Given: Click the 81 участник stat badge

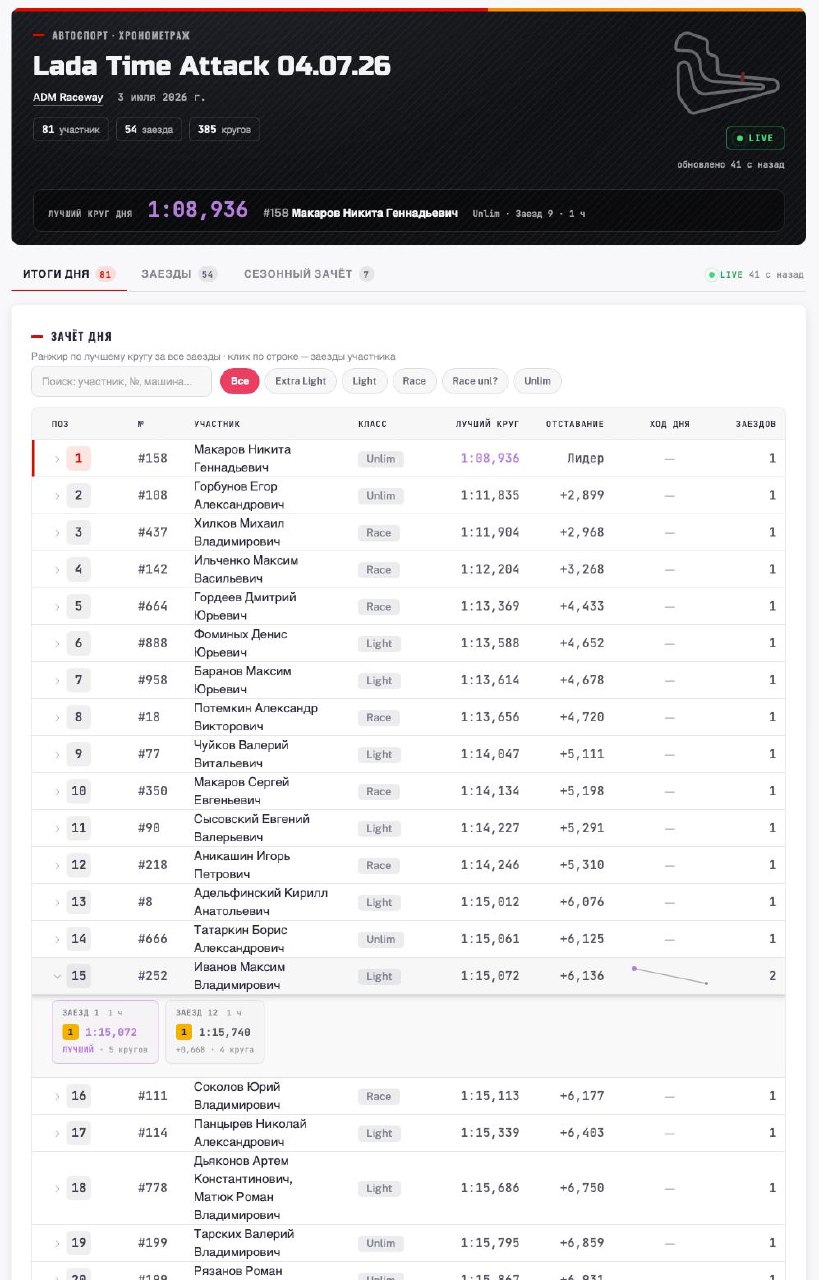Looking at the screenshot, I should 71,129.
